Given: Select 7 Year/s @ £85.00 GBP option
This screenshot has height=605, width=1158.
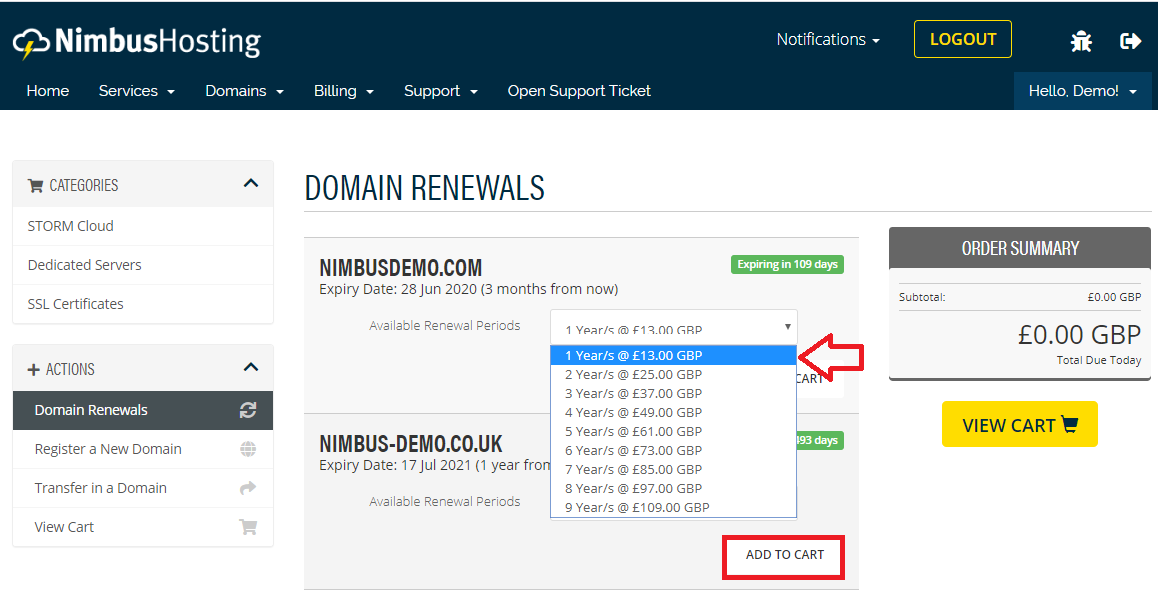Looking at the screenshot, I should coord(674,469).
